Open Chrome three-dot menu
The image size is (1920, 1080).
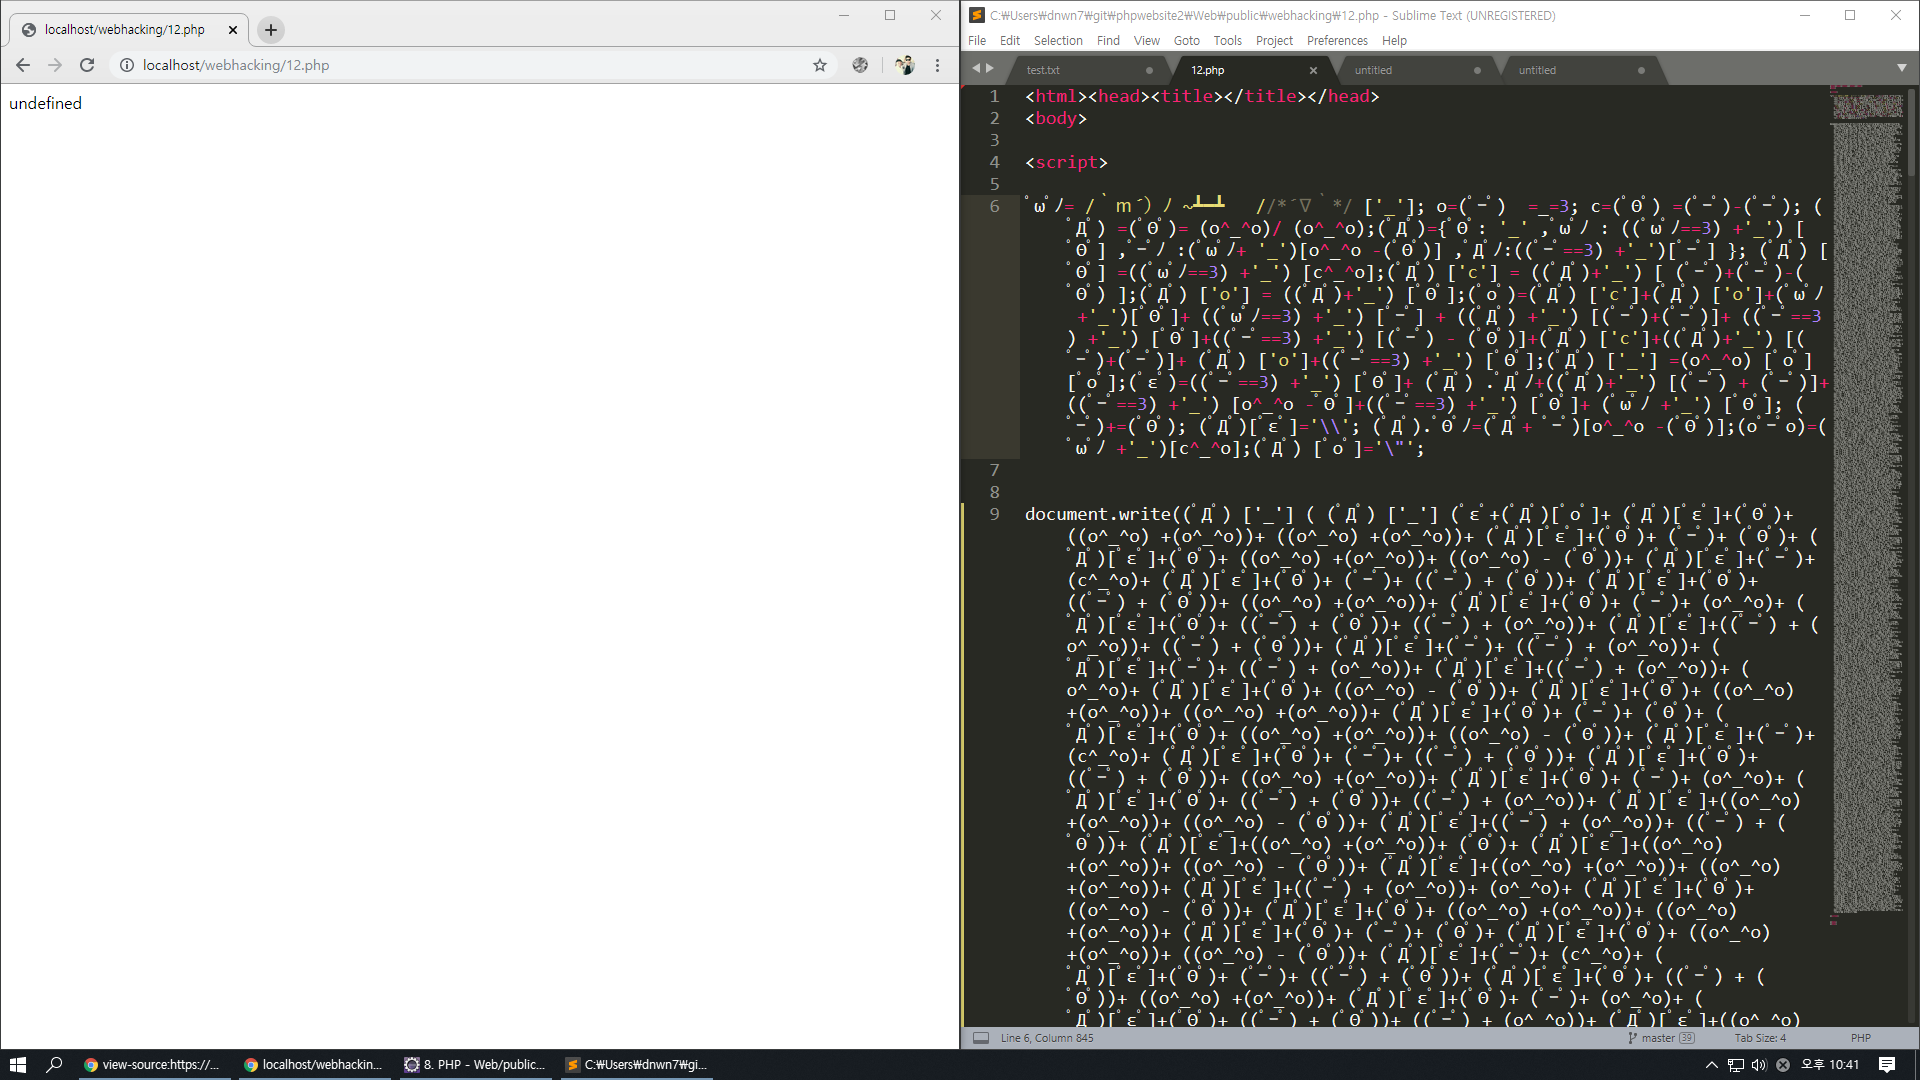coord(937,65)
